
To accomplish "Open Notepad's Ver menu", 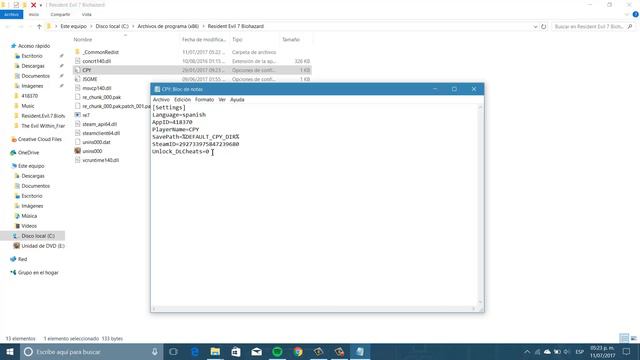I will pyautogui.click(x=222, y=100).
